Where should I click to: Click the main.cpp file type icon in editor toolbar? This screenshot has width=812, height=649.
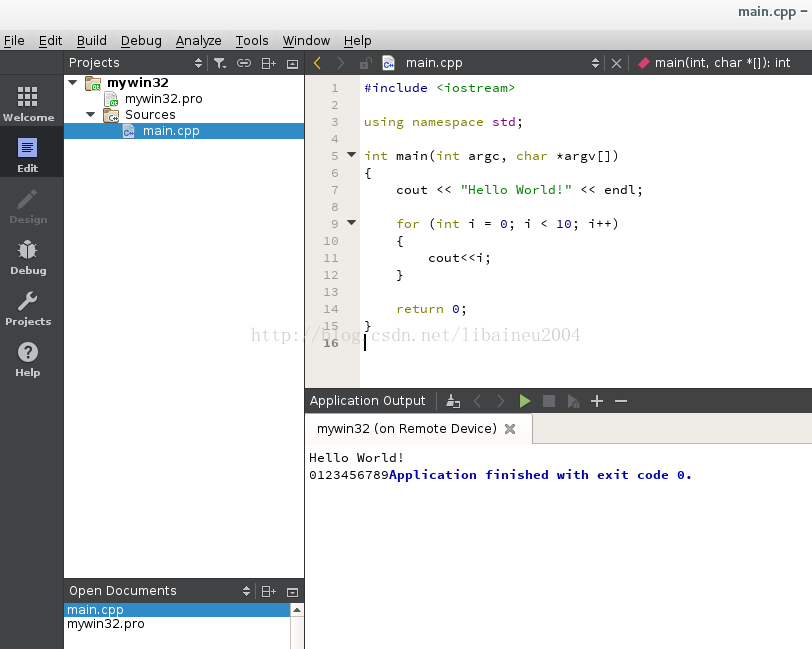coord(388,63)
